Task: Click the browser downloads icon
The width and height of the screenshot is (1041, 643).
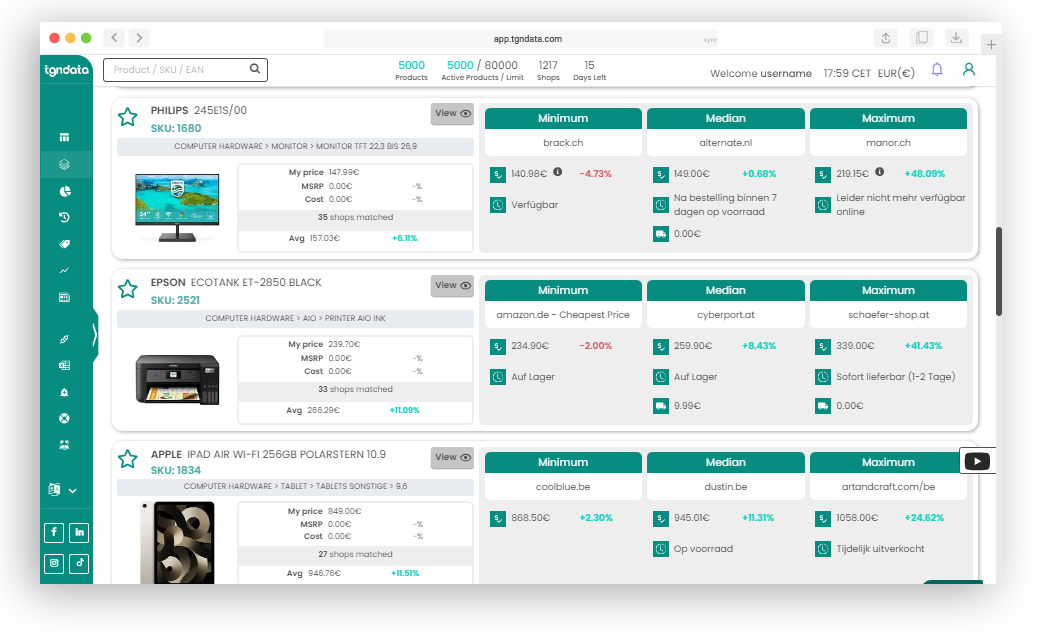Action: pyautogui.click(x=956, y=38)
